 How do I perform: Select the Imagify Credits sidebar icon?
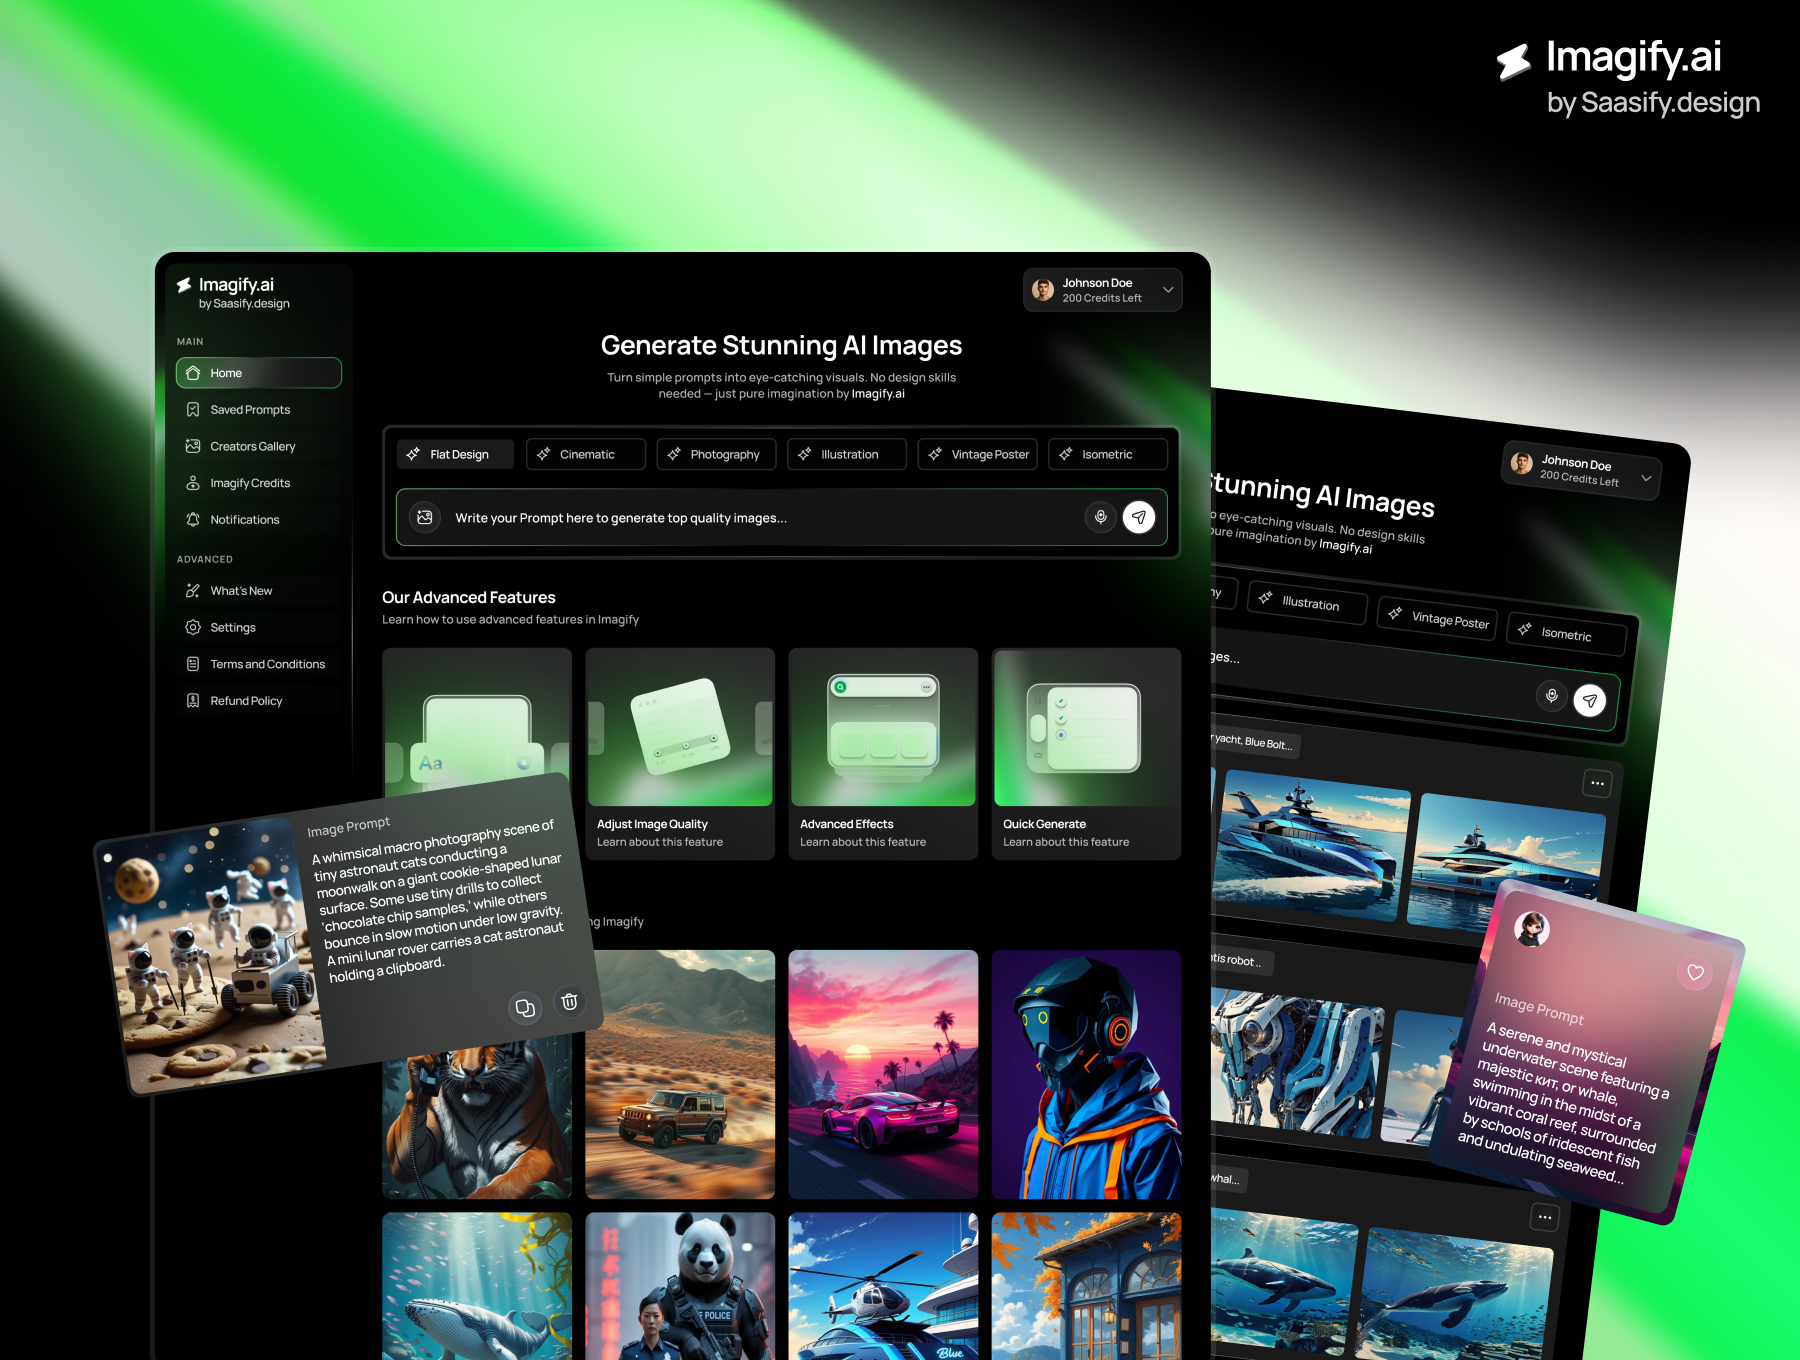(x=194, y=482)
